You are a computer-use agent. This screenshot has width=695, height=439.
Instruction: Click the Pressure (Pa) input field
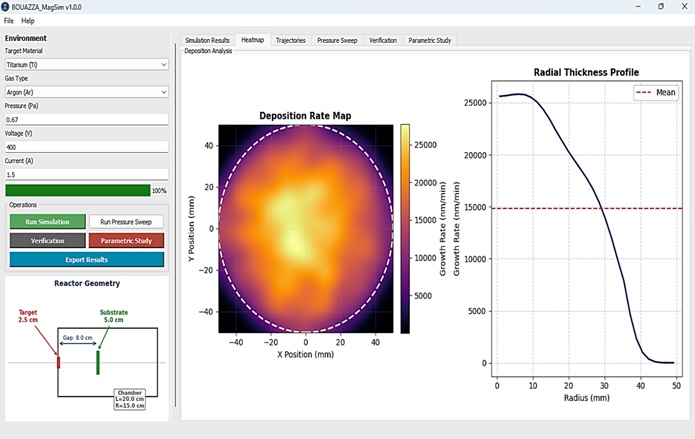click(x=86, y=120)
